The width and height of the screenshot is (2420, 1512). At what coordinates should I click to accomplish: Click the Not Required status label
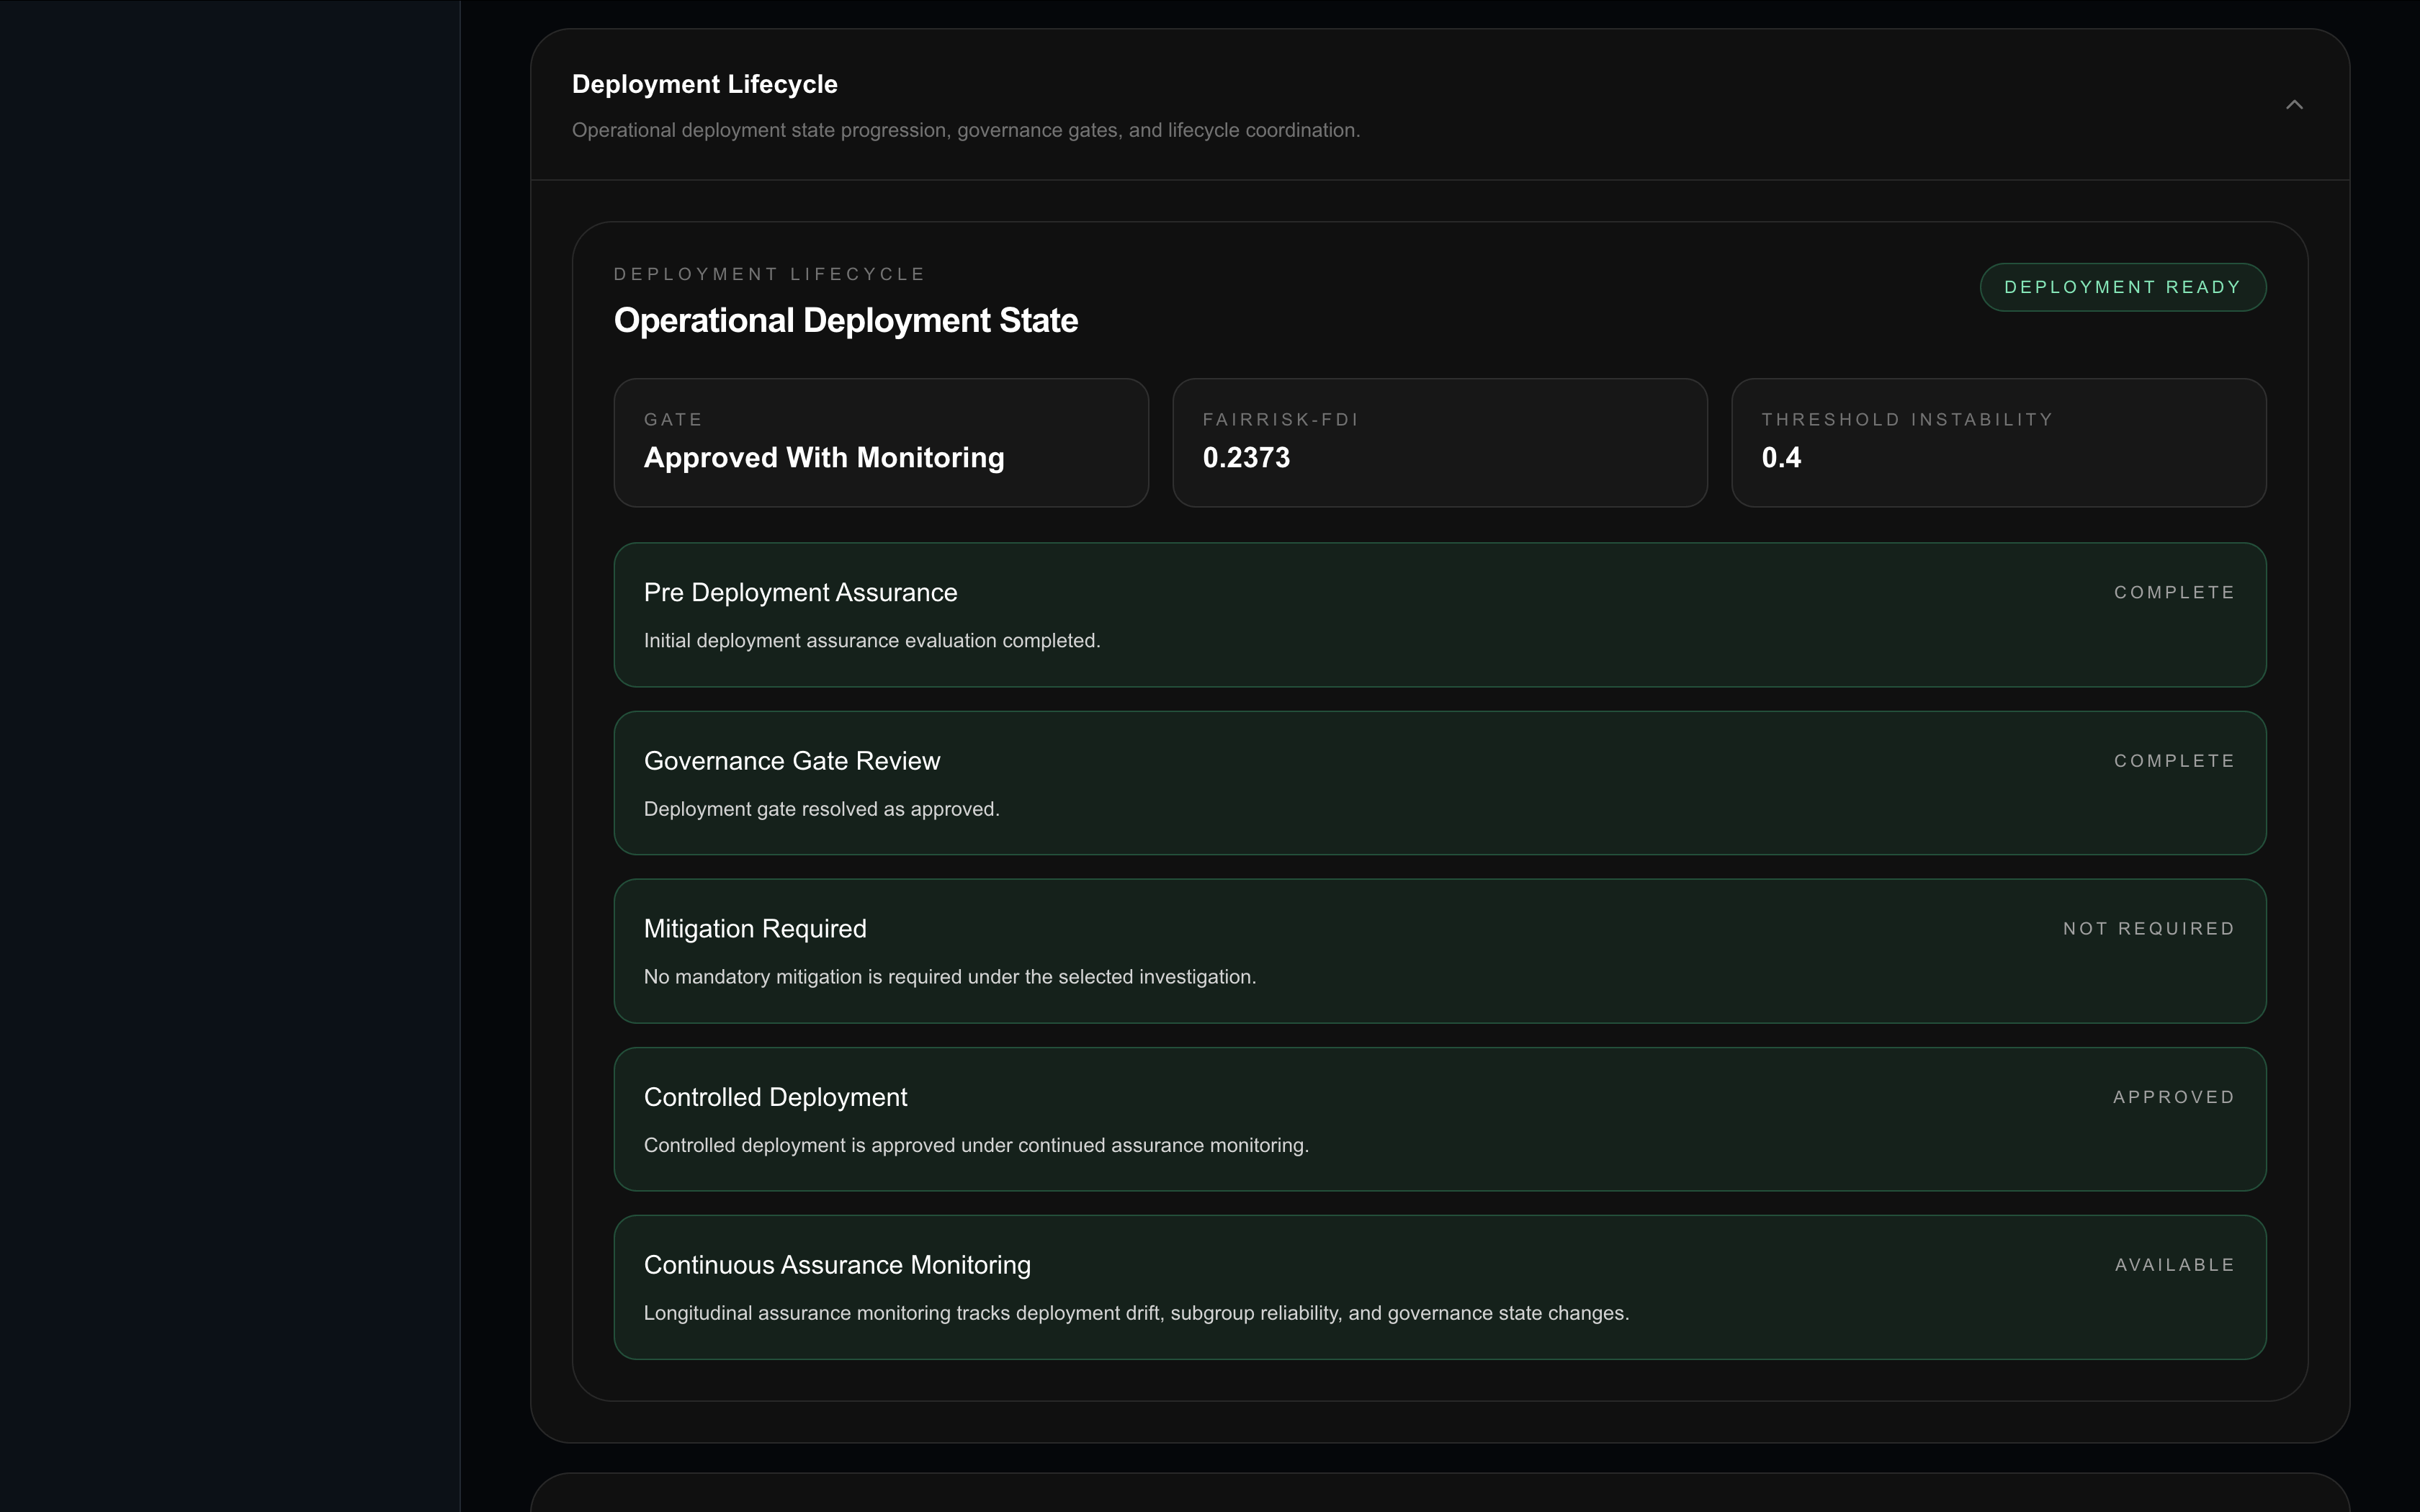(2148, 929)
